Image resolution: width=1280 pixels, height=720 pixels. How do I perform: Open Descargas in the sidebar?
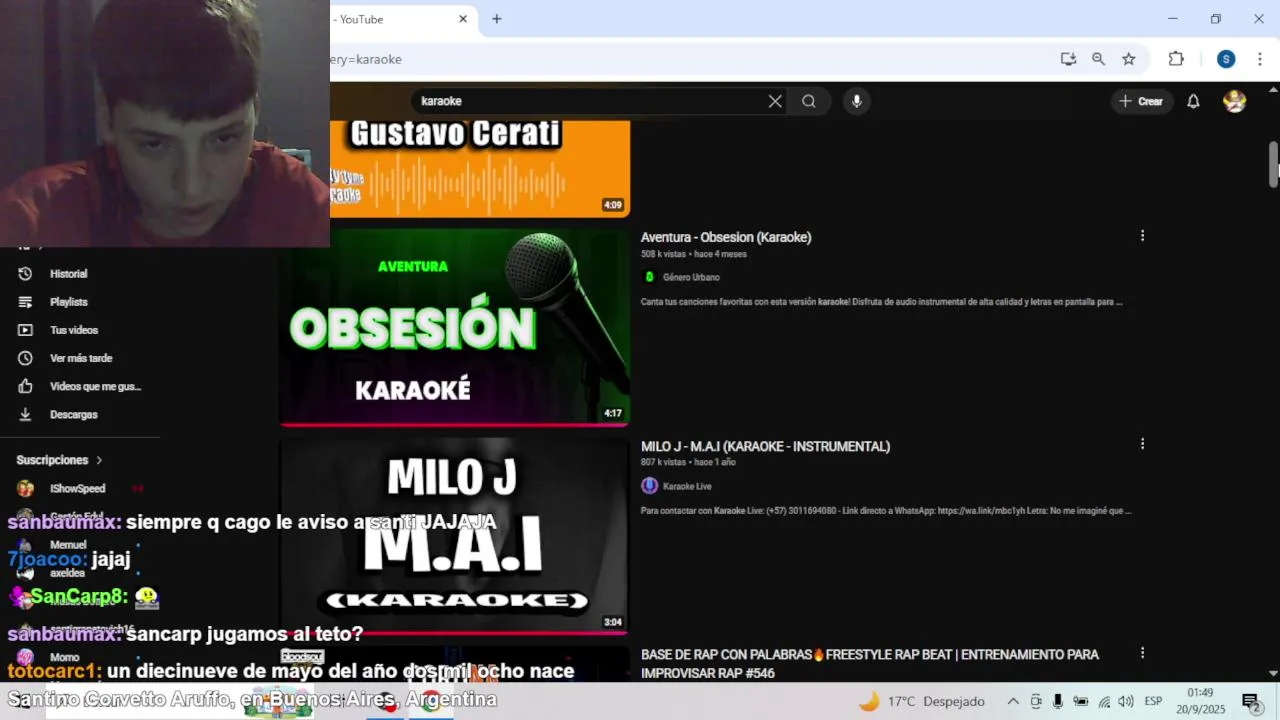[73, 414]
